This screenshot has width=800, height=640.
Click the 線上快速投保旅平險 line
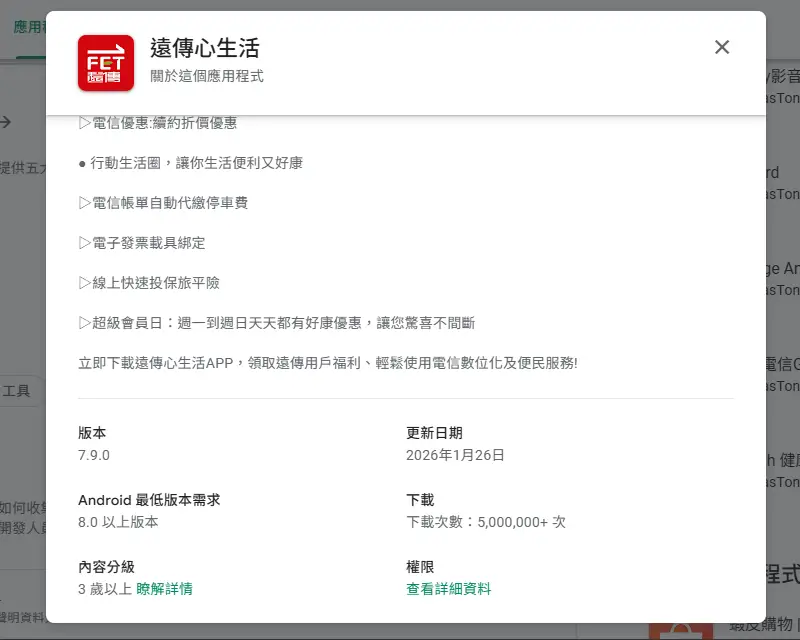149,283
